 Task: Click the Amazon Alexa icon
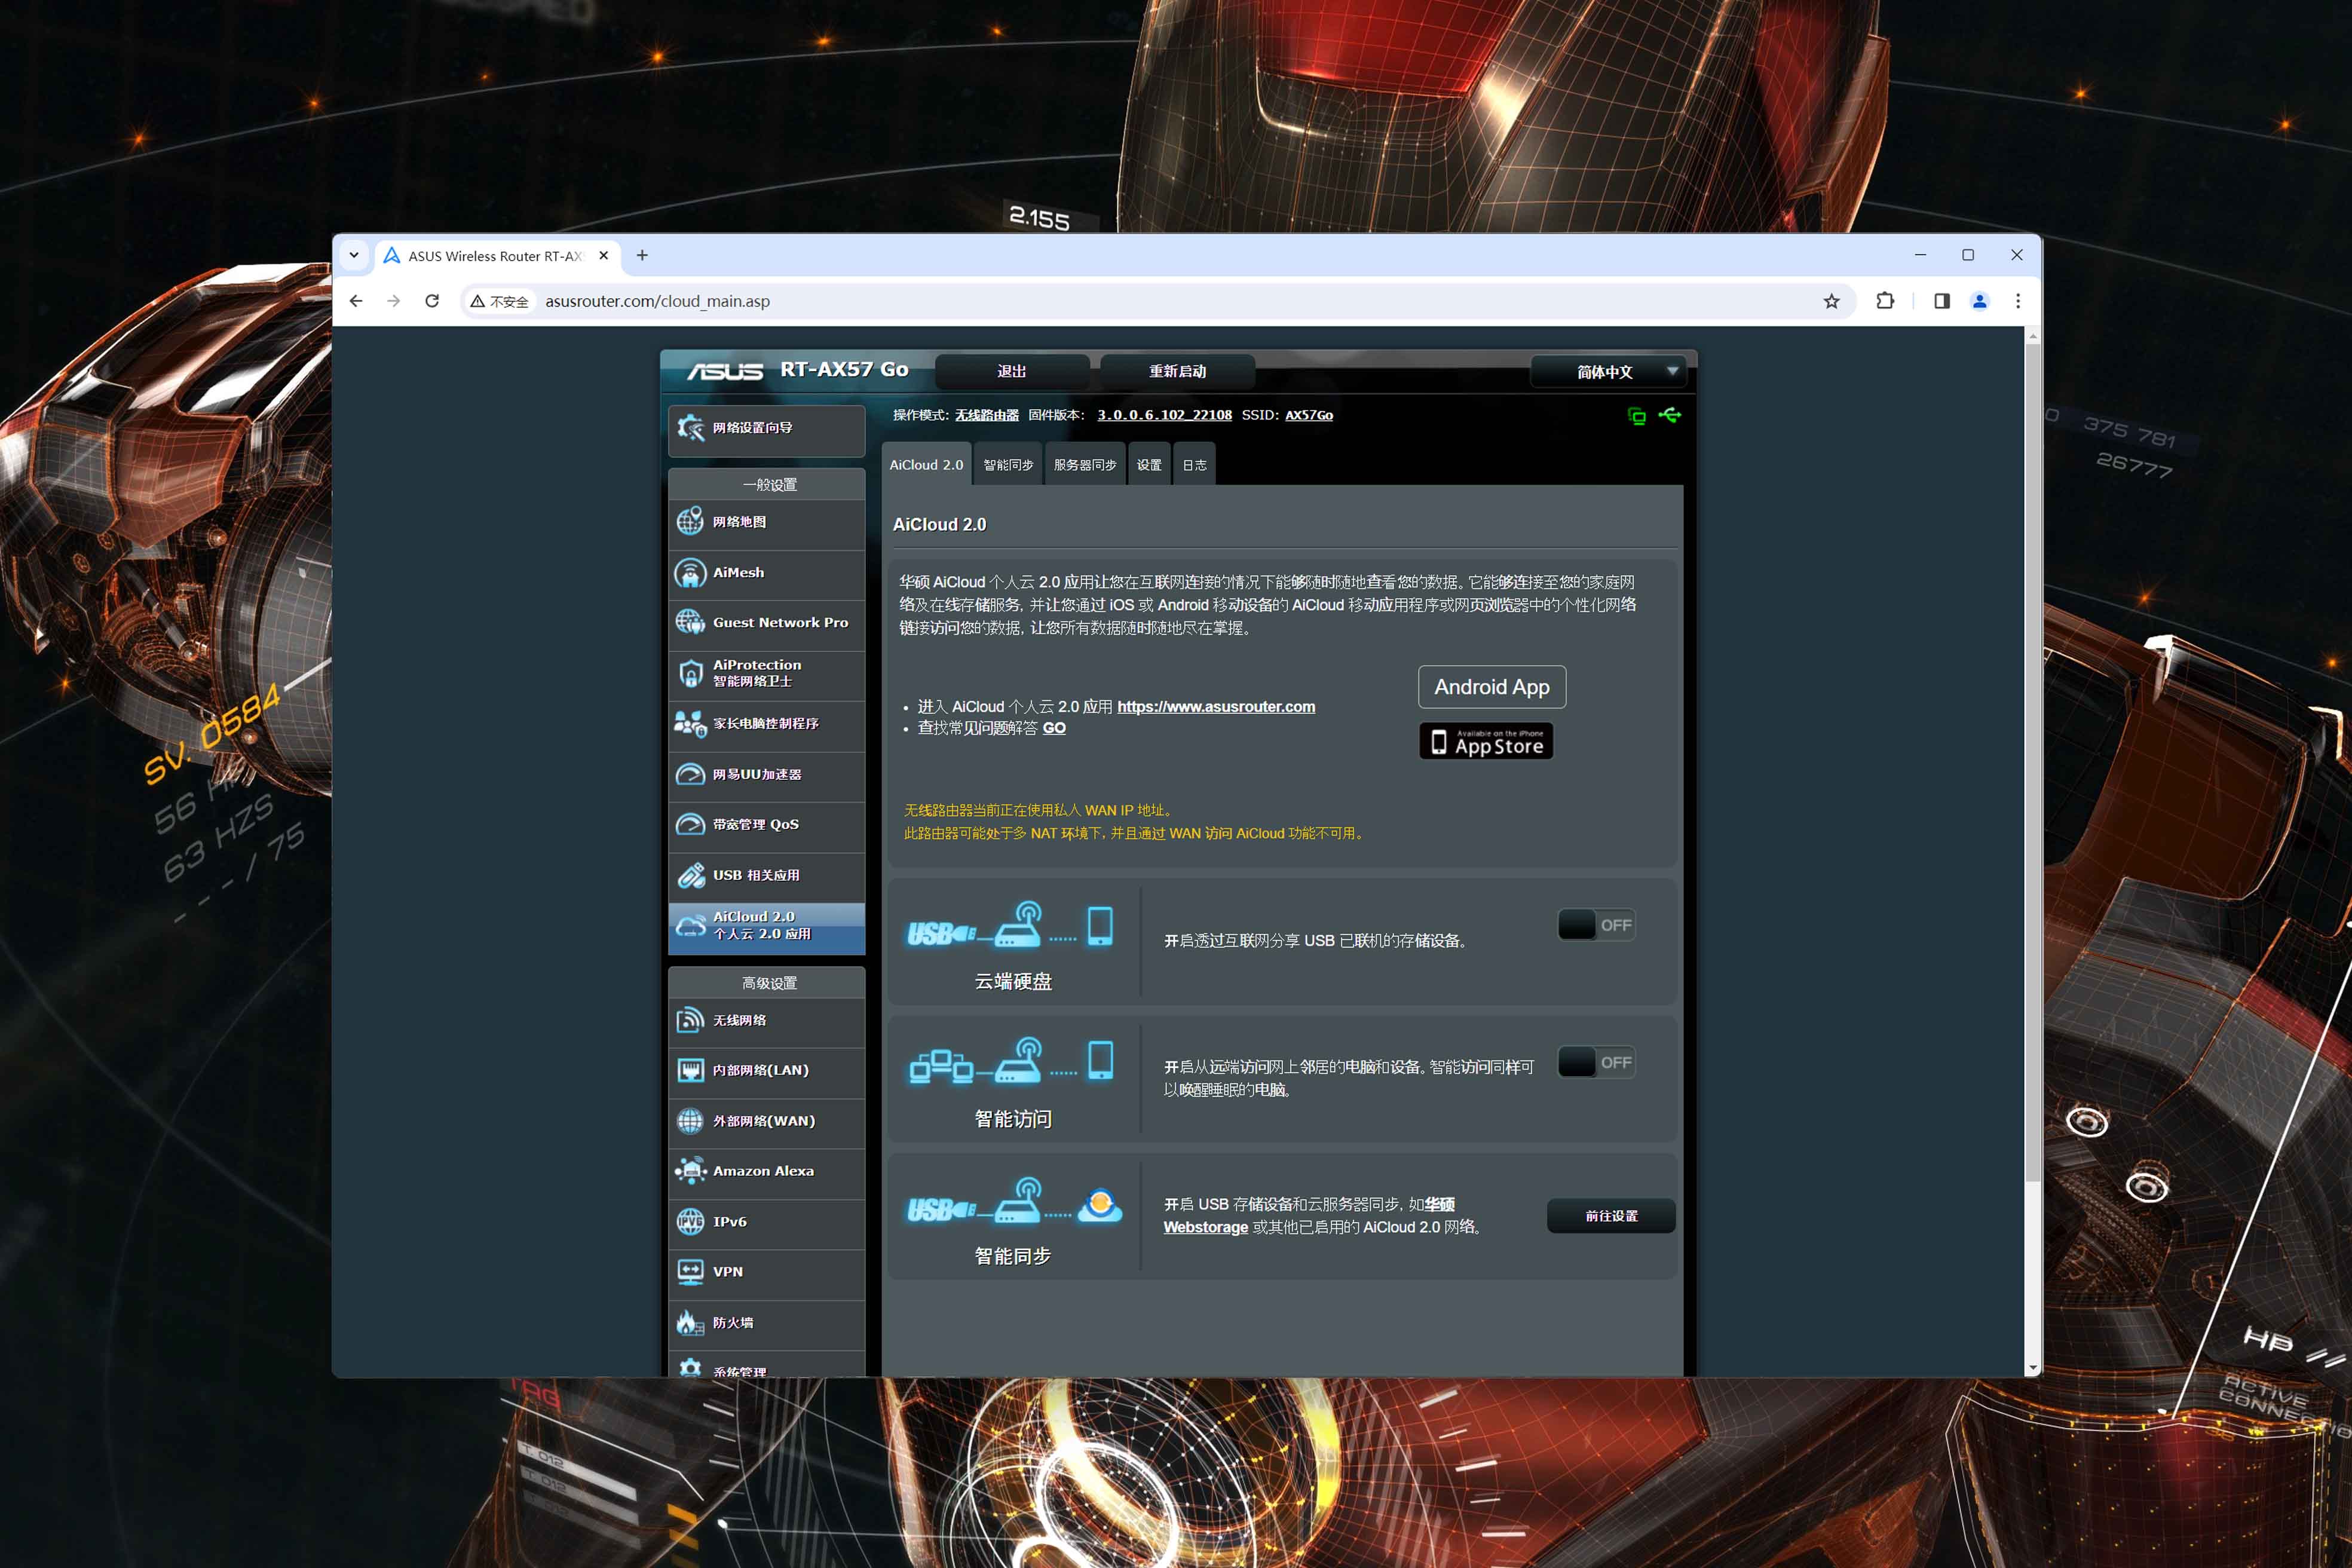click(x=690, y=1171)
